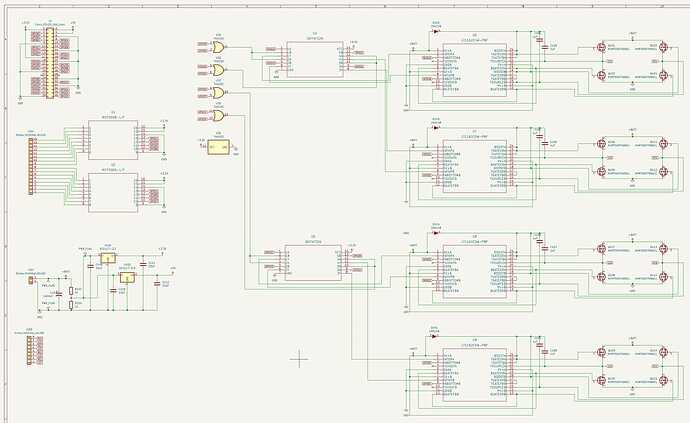This screenshot has width=690, height=423.
Task: Select the second yellow voltage regulator symbol
Action: [x=128, y=277]
